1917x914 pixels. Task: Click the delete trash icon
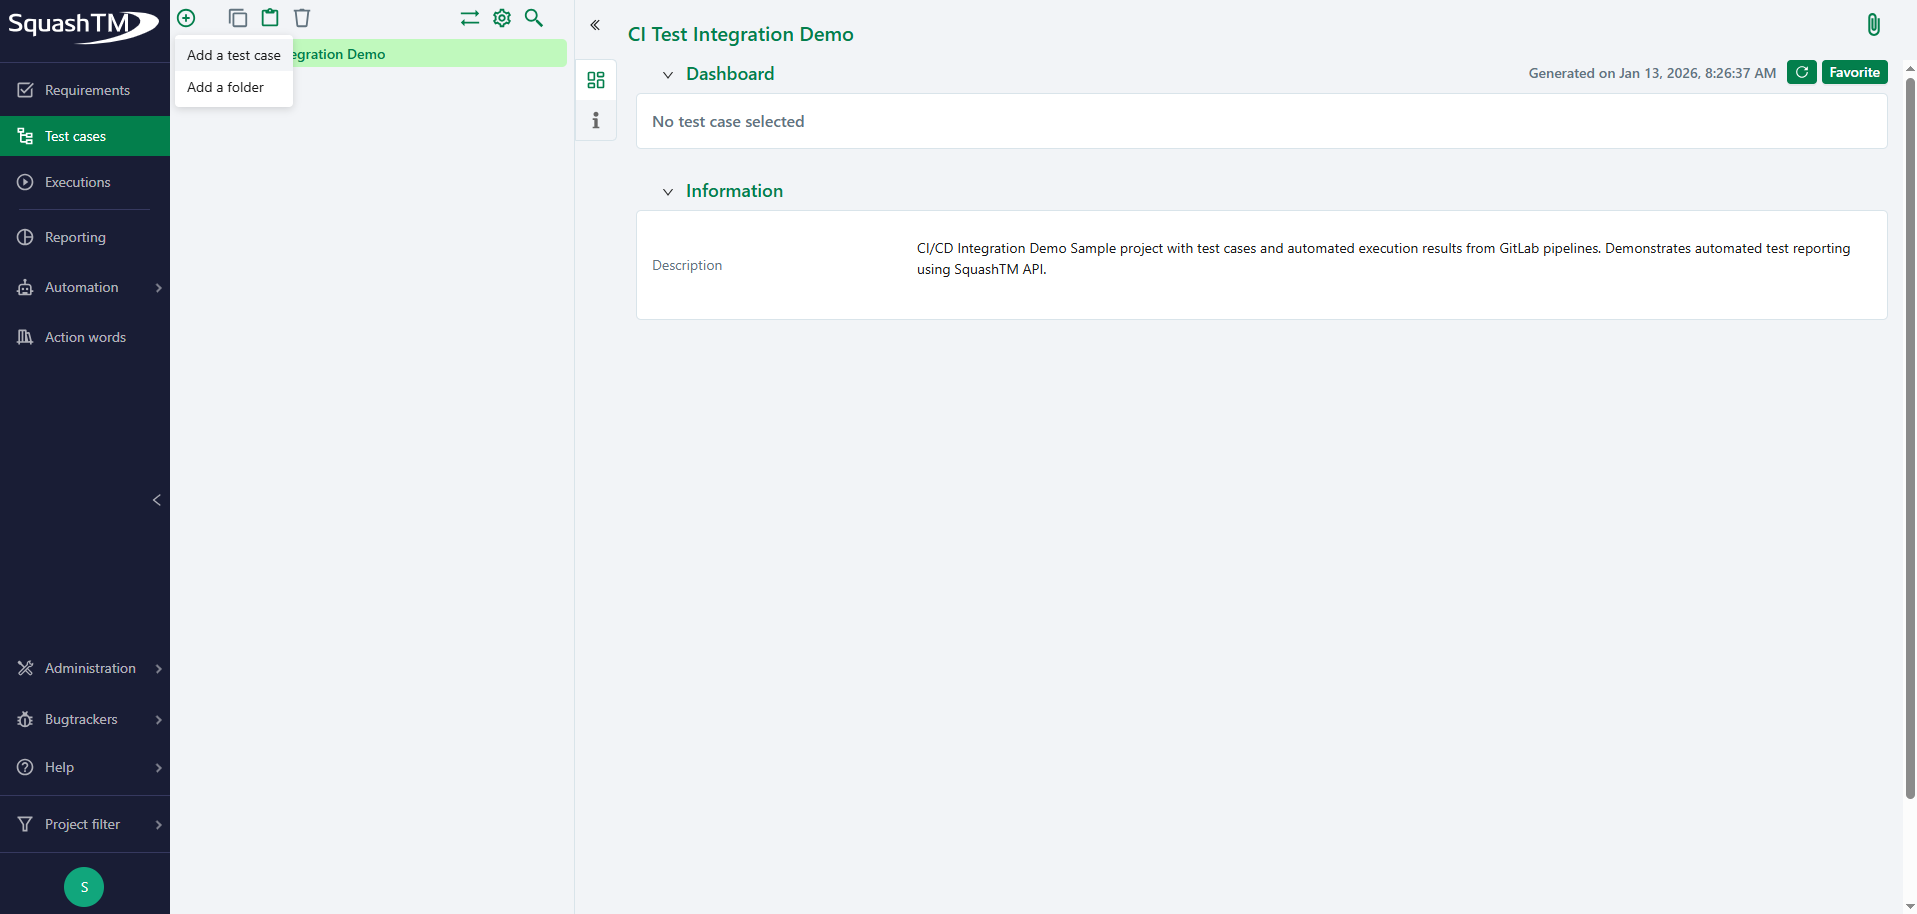pyautogui.click(x=301, y=18)
